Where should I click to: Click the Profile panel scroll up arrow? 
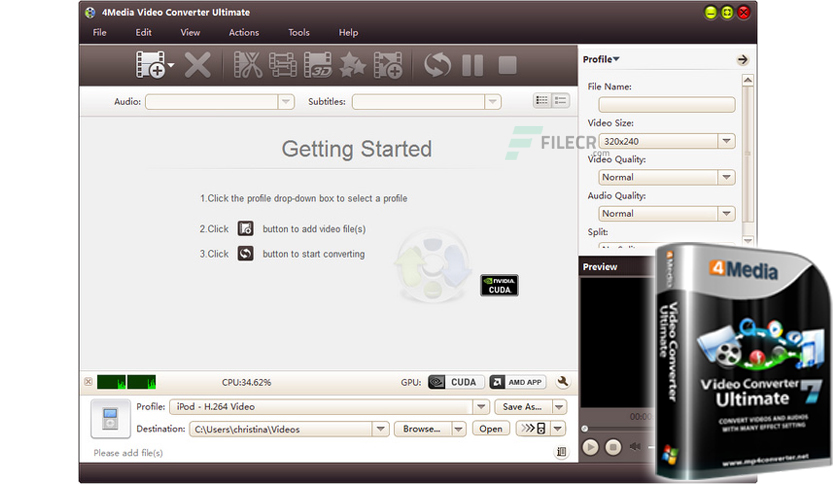pyautogui.click(x=747, y=80)
